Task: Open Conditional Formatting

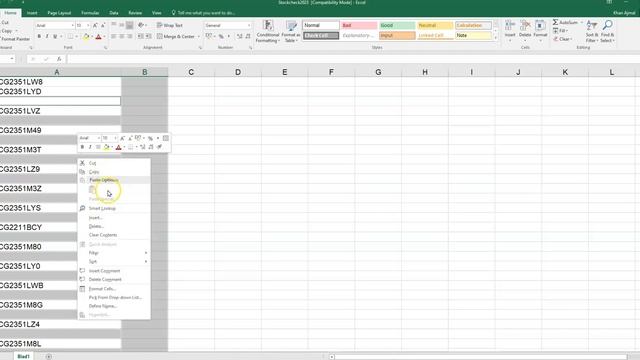Action: pyautogui.click(x=268, y=31)
